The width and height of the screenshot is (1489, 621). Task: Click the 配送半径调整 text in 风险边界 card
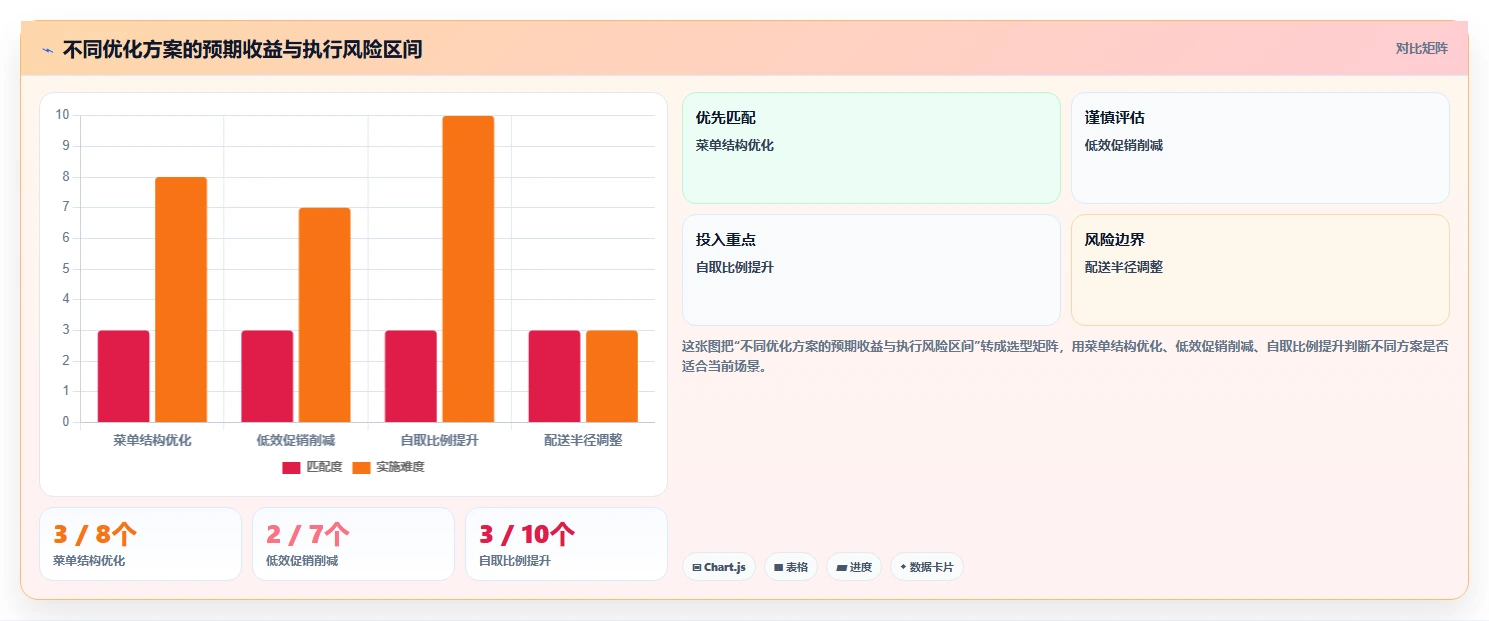coord(1124,267)
